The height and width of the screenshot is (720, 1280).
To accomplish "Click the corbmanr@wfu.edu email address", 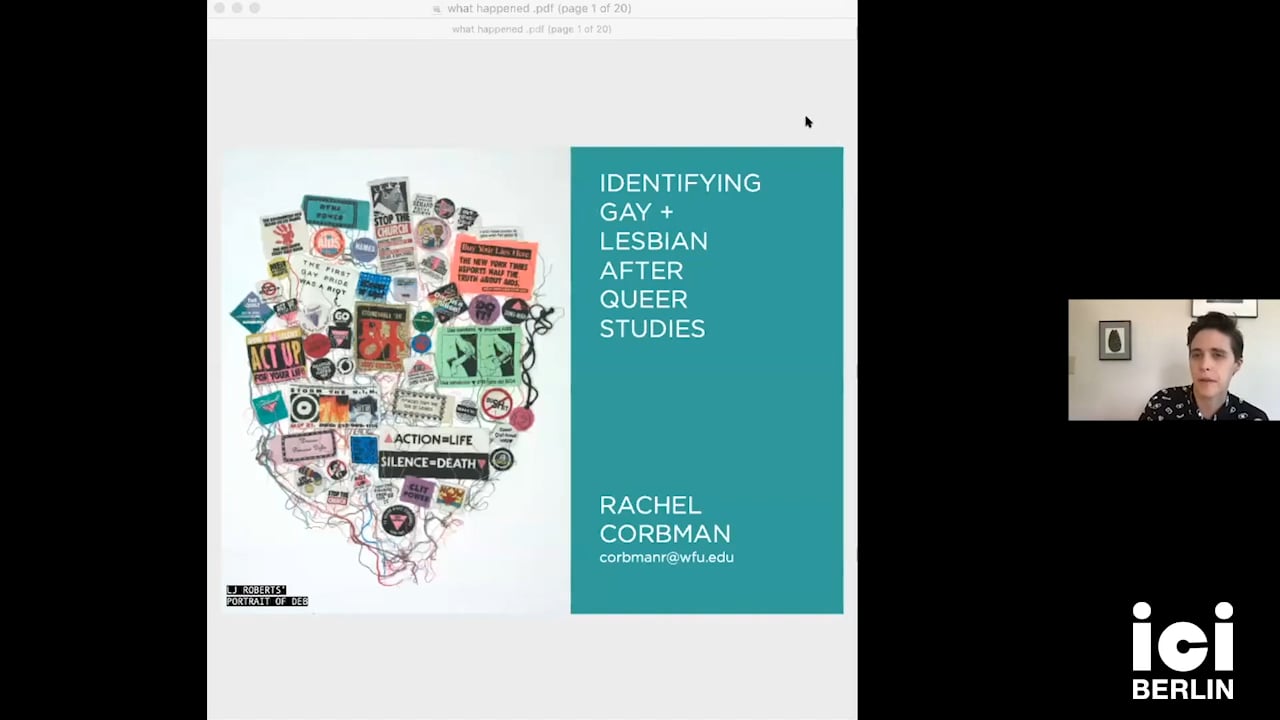I will [666, 557].
